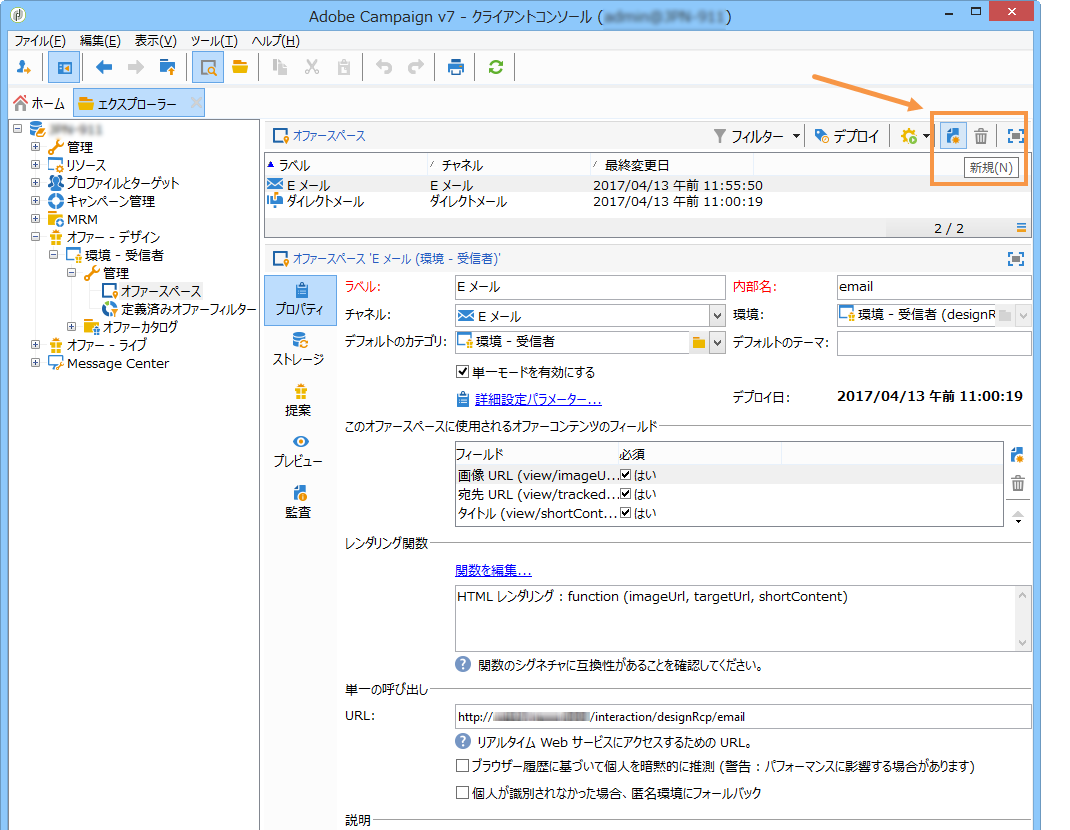Browse folder for デフォルトのカテゴリ

coord(699,342)
